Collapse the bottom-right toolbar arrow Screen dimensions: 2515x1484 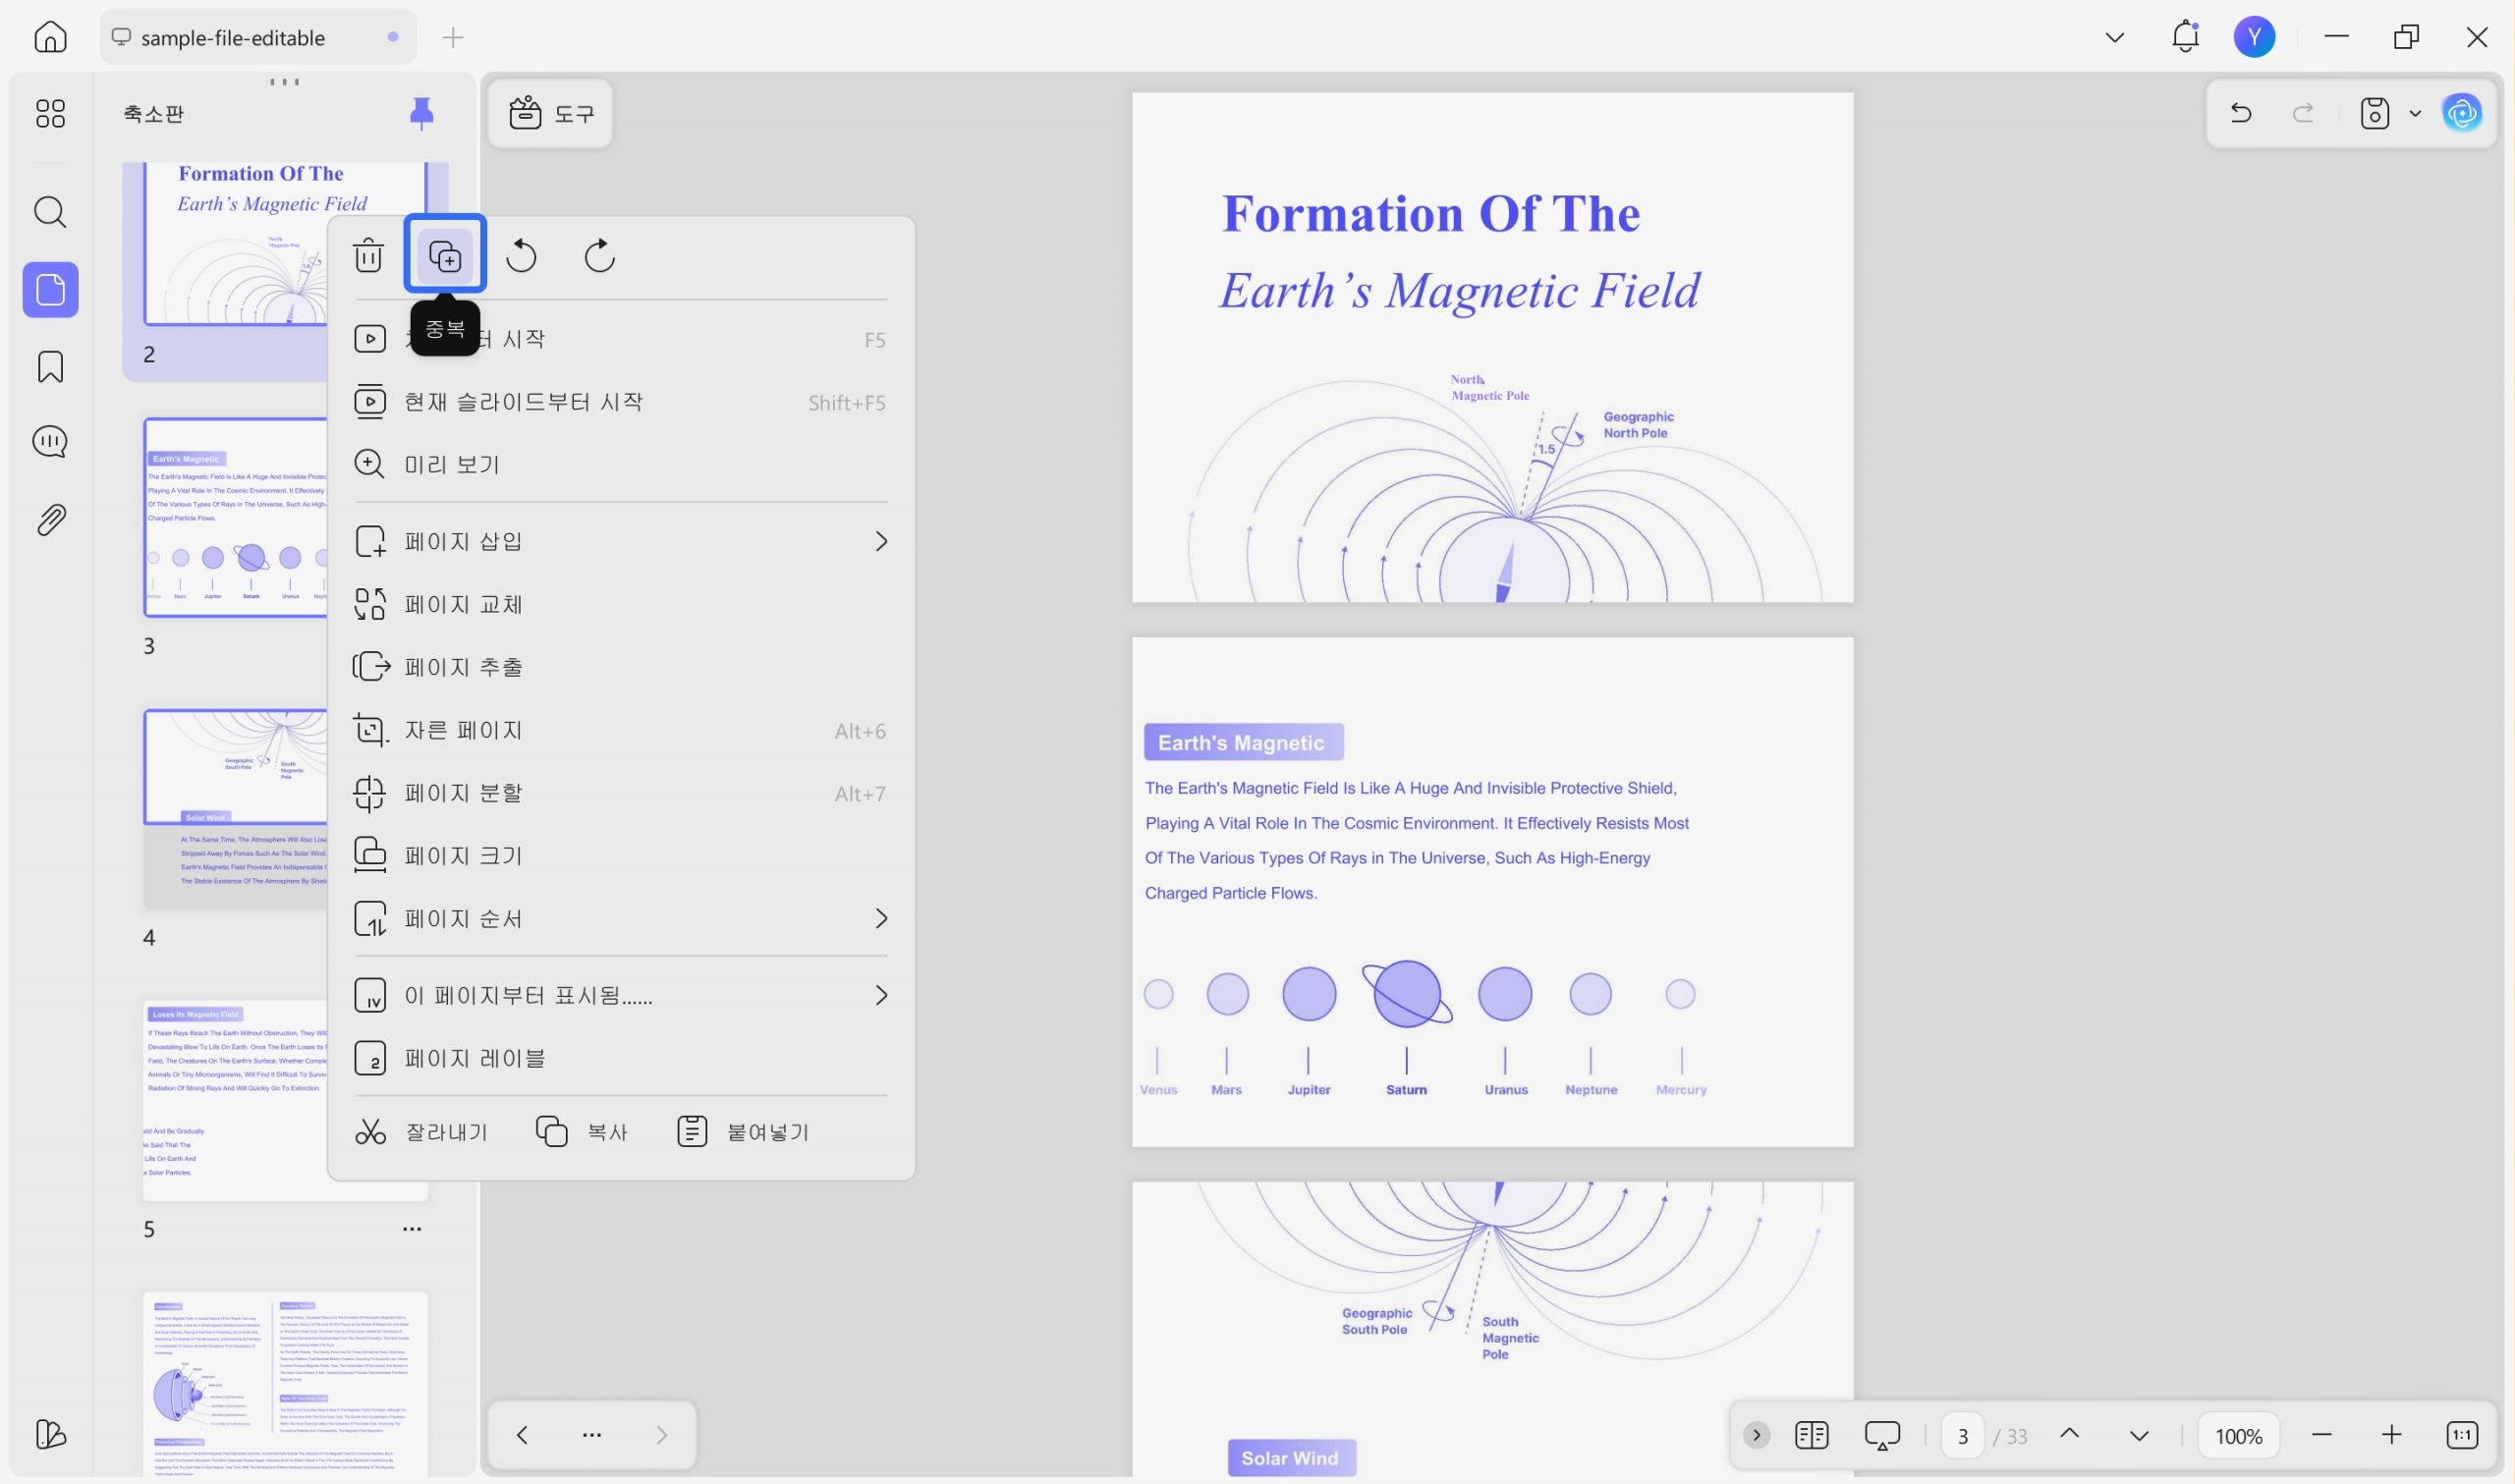1756,1435
